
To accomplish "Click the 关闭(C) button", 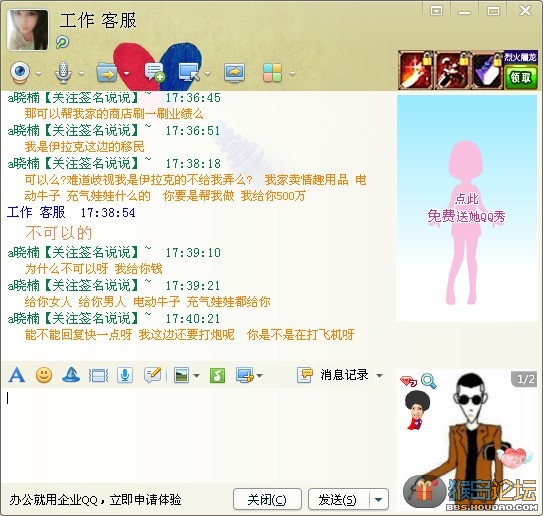I will point(267,499).
